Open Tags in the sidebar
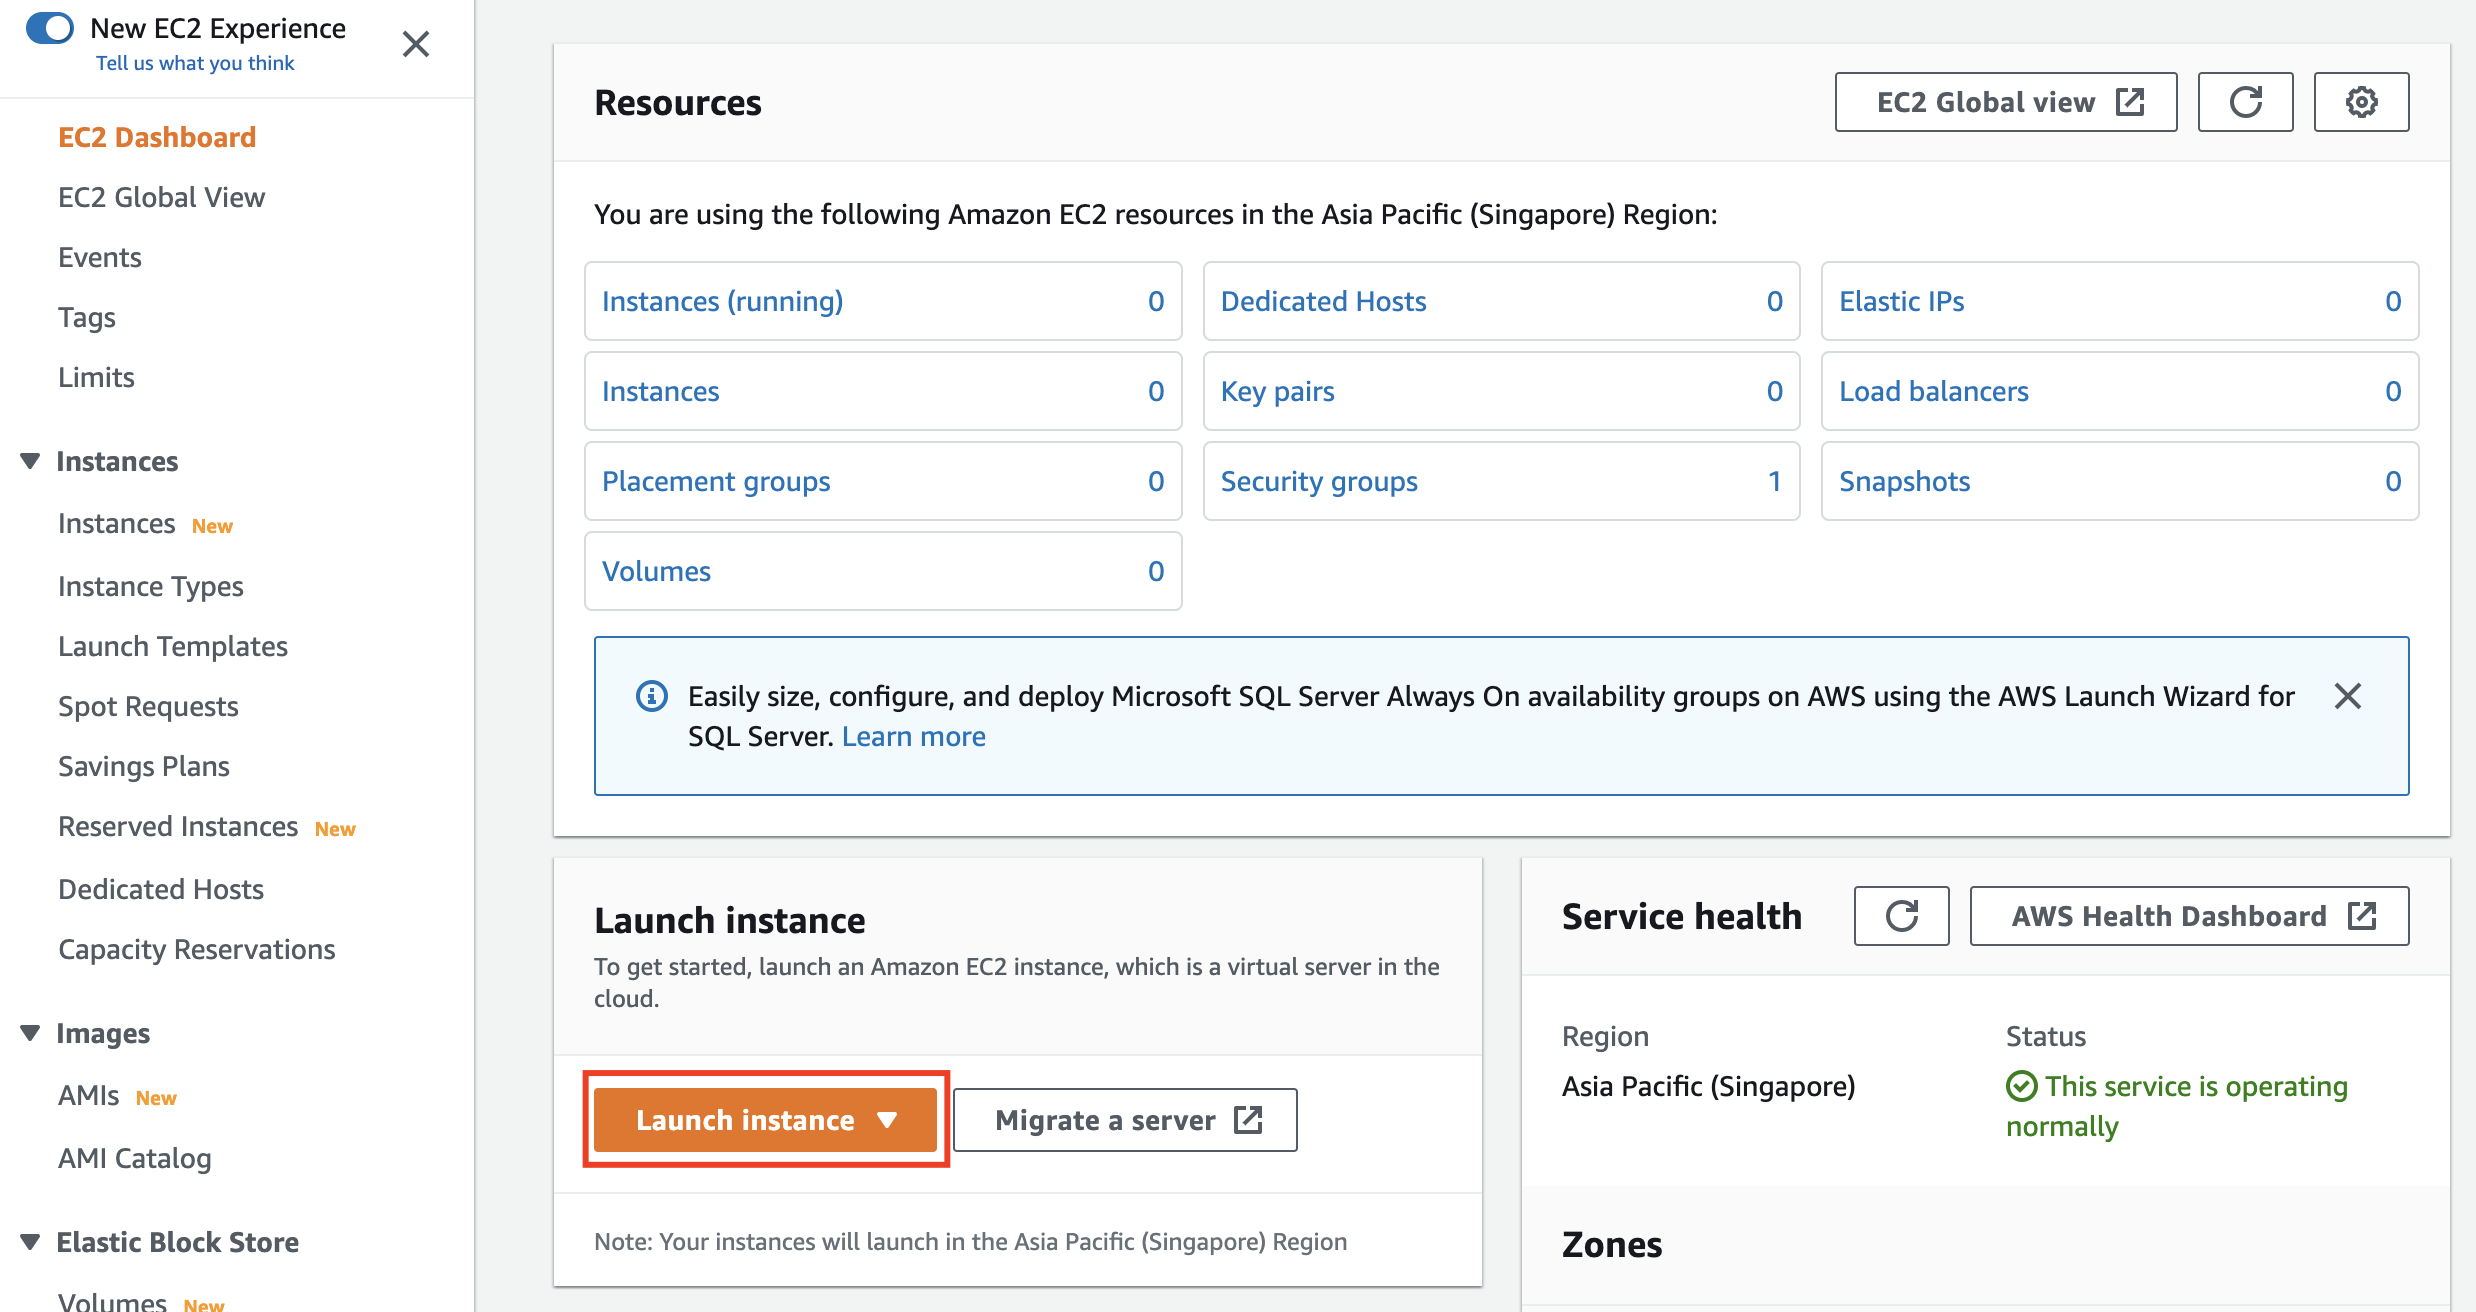The height and width of the screenshot is (1312, 2476). pos(87,317)
